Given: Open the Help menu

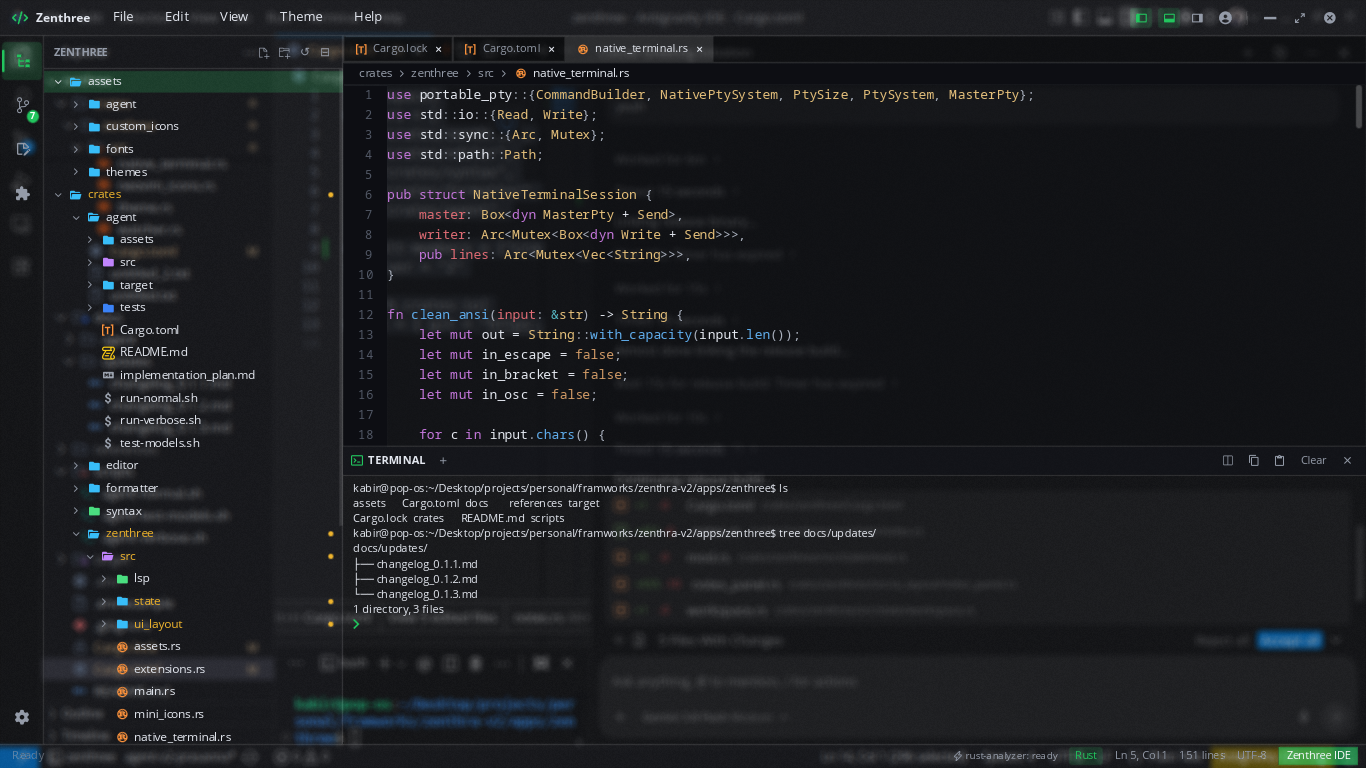Looking at the screenshot, I should pos(368,17).
